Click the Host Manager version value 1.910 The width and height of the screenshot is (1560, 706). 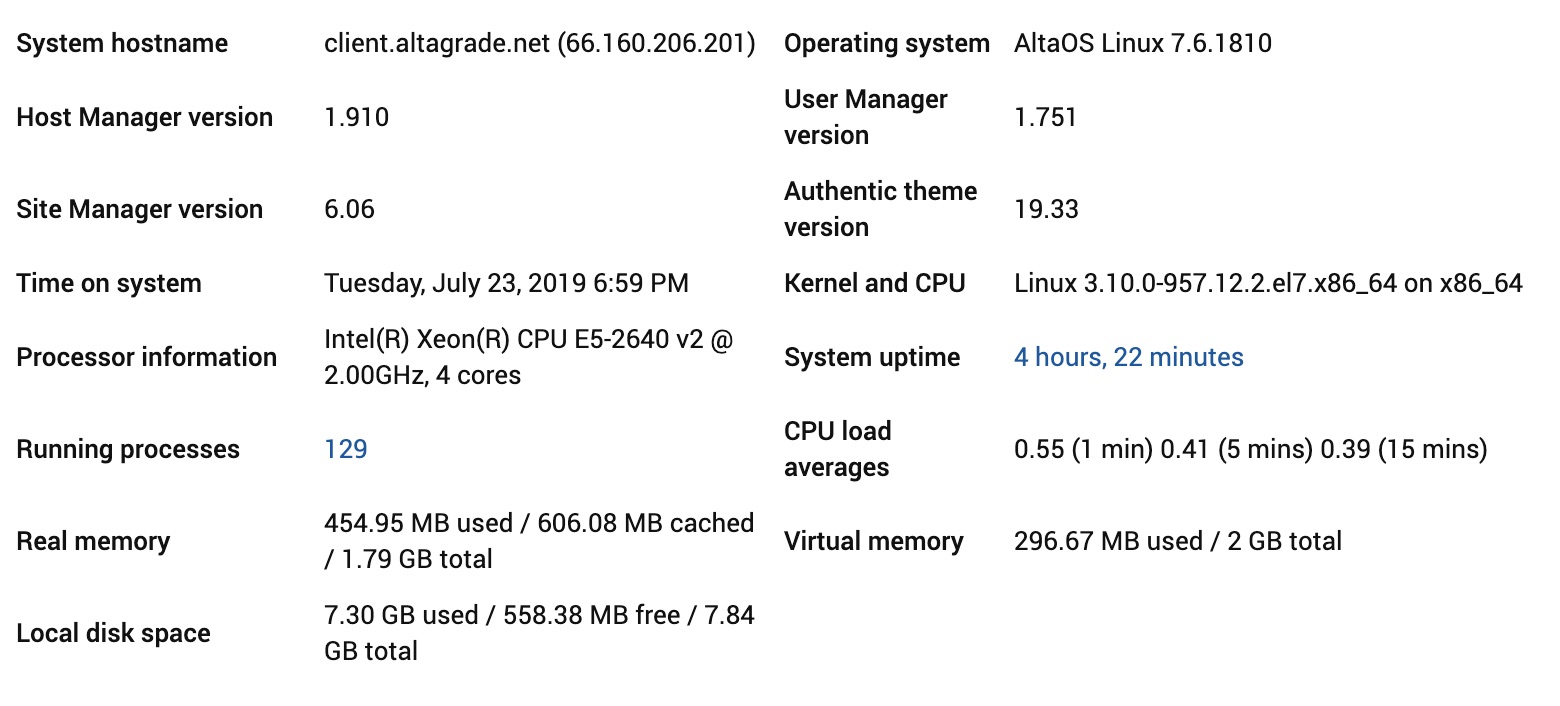(x=357, y=117)
